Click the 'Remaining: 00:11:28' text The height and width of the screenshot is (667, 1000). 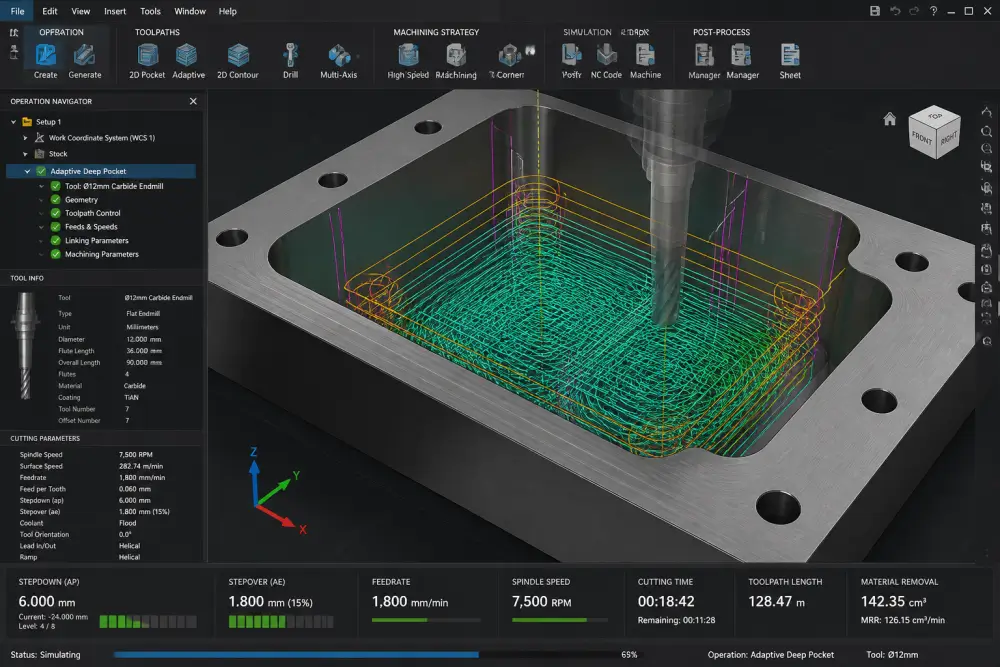click(676, 620)
